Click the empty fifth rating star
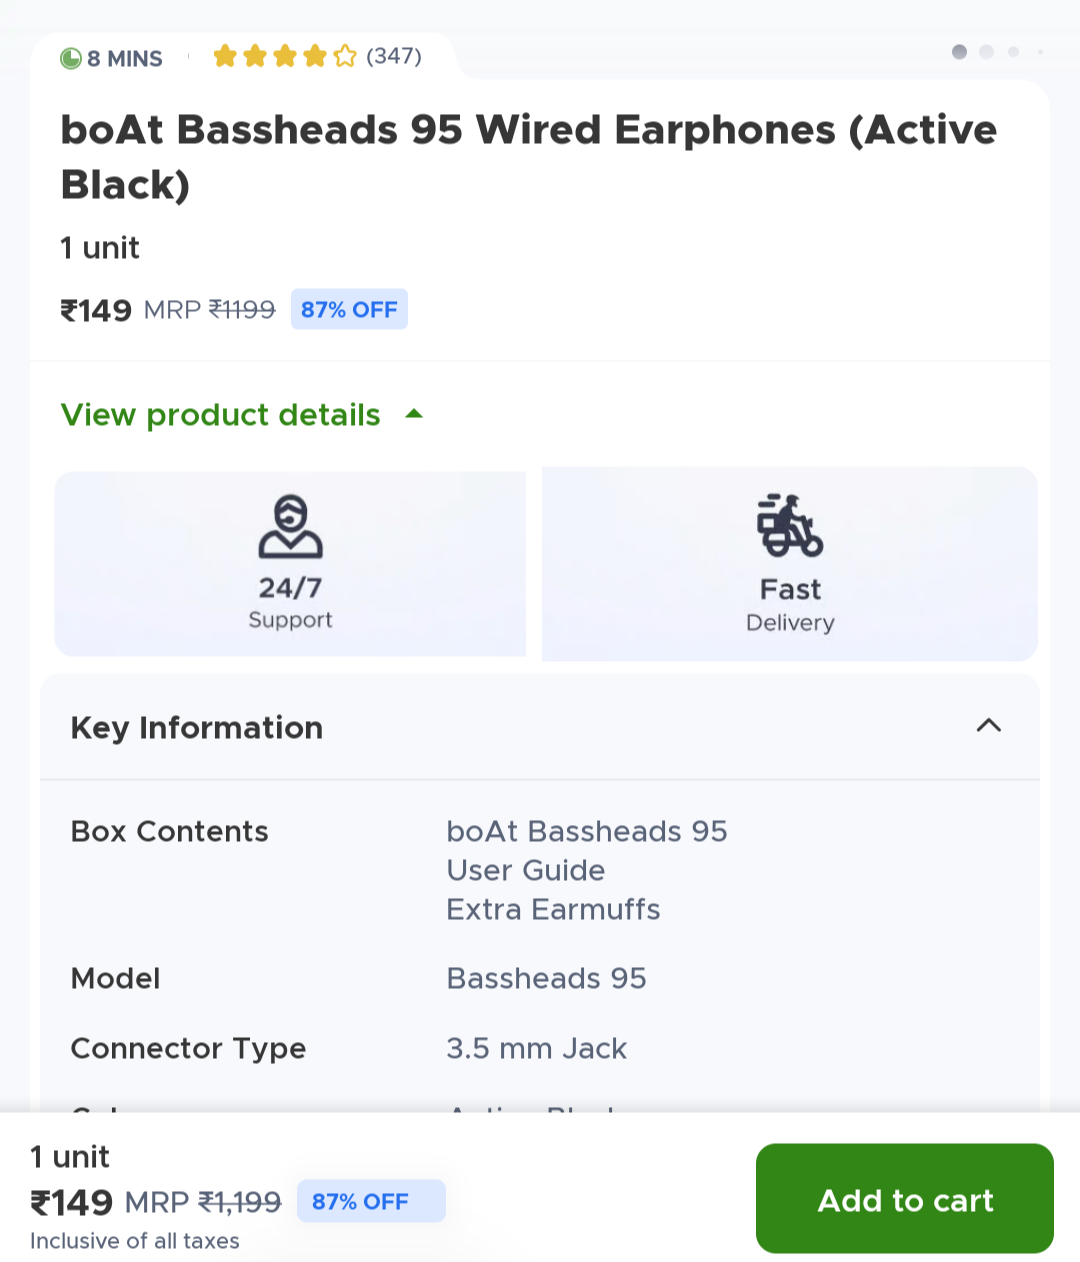Image resolution: width=1080 pixels, height=1262 pixels. coord(345,56)
